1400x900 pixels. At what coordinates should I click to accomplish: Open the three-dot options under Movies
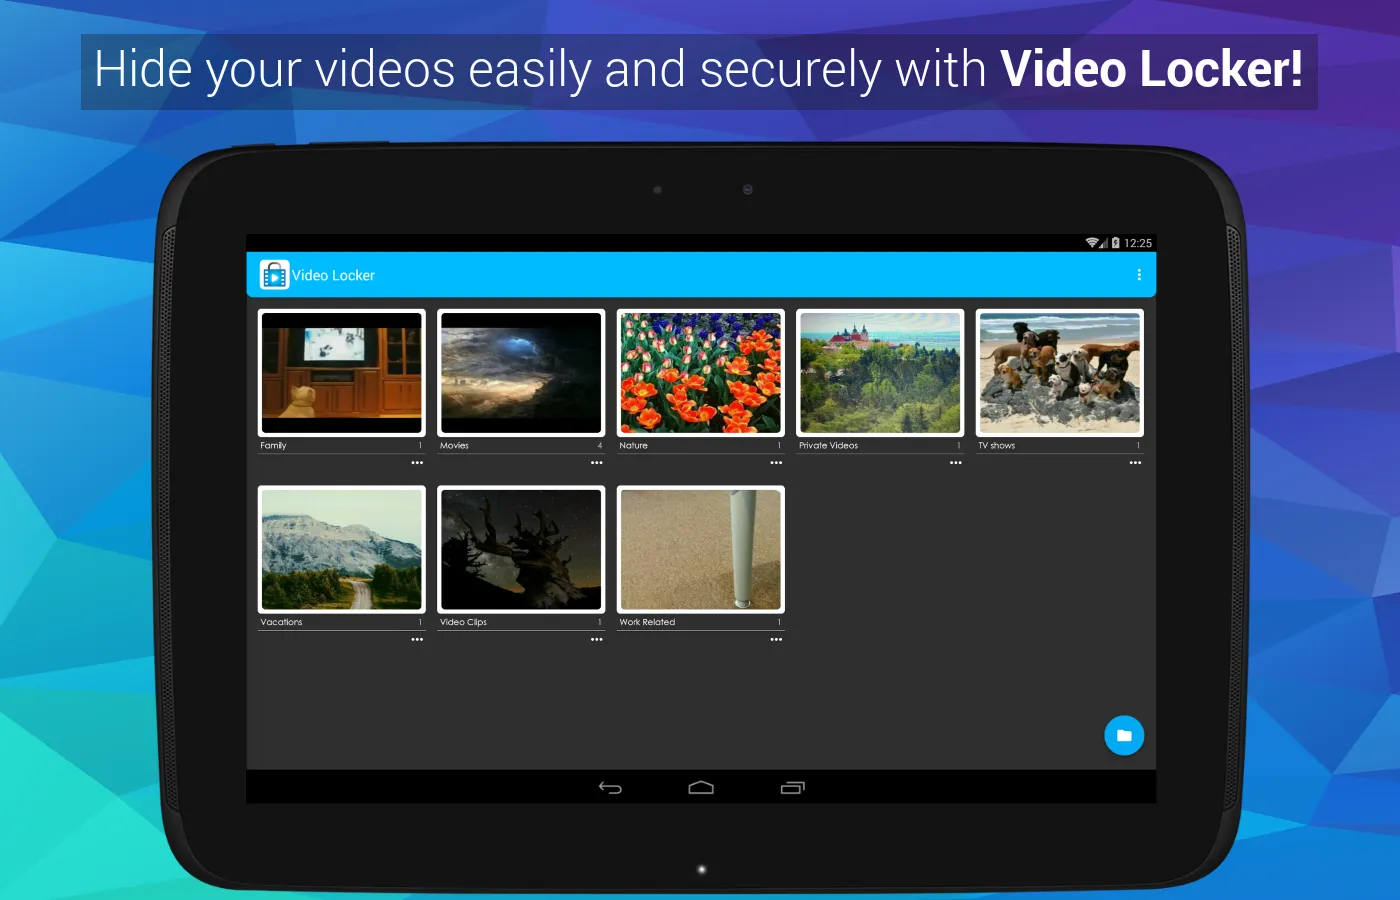[x=596, y=462]
